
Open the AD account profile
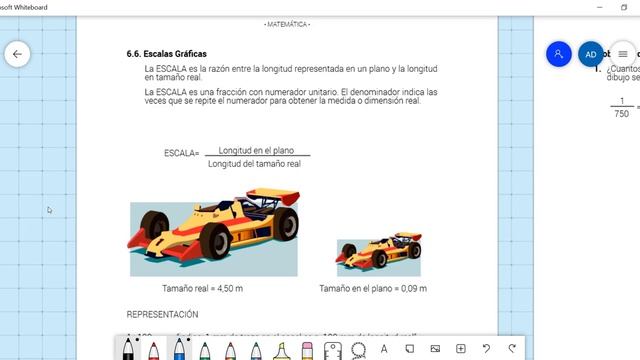(x=591, y=54)
